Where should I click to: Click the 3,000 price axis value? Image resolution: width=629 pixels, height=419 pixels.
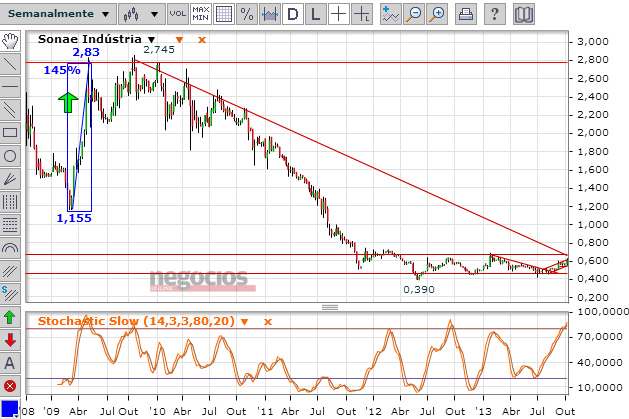(x=593, y=42)
